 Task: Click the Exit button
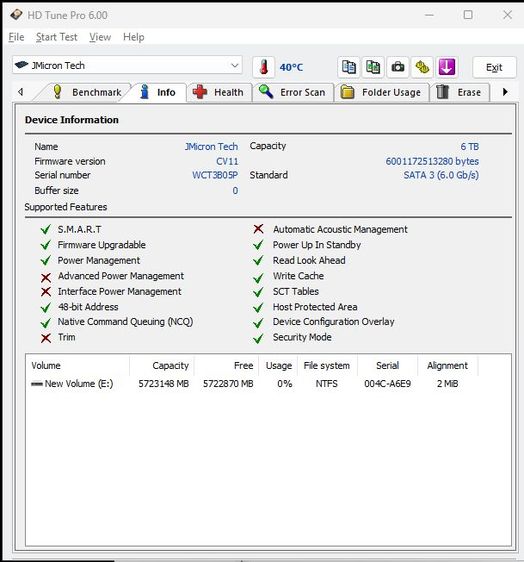[x=494, y=67]
